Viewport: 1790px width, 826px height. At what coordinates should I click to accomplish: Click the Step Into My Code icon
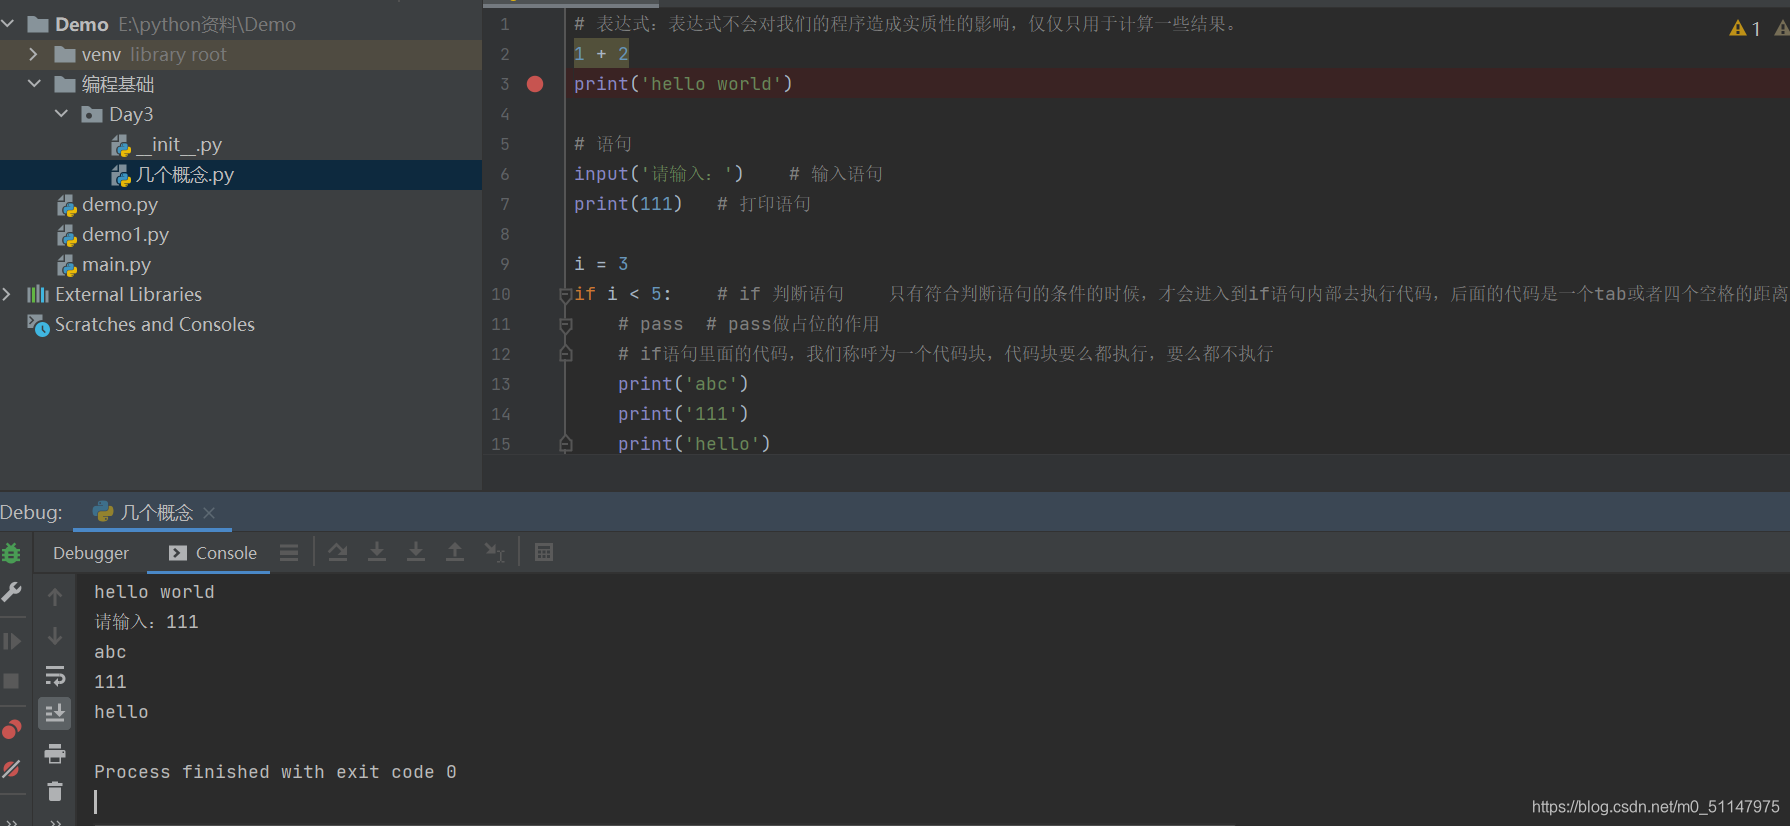[416, 552]
